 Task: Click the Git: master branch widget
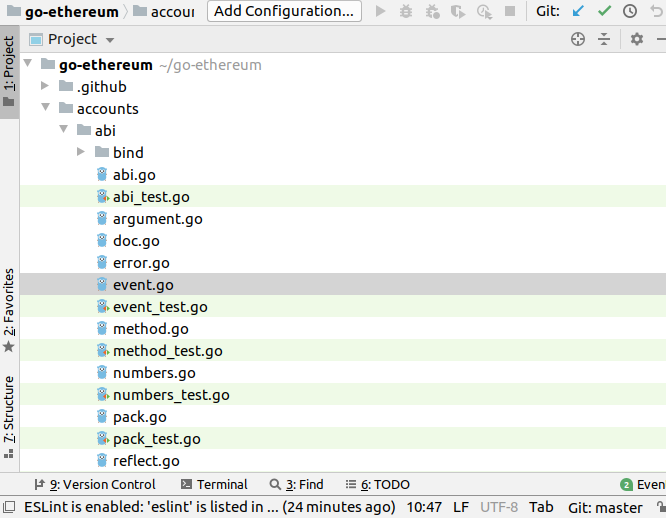coord(605,508)
